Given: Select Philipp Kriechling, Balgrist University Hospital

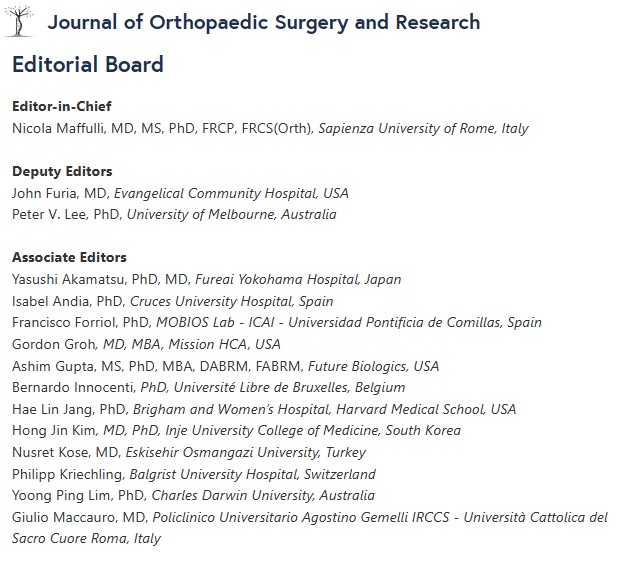Looking at the screenshot, I should [x=194, y=474].
